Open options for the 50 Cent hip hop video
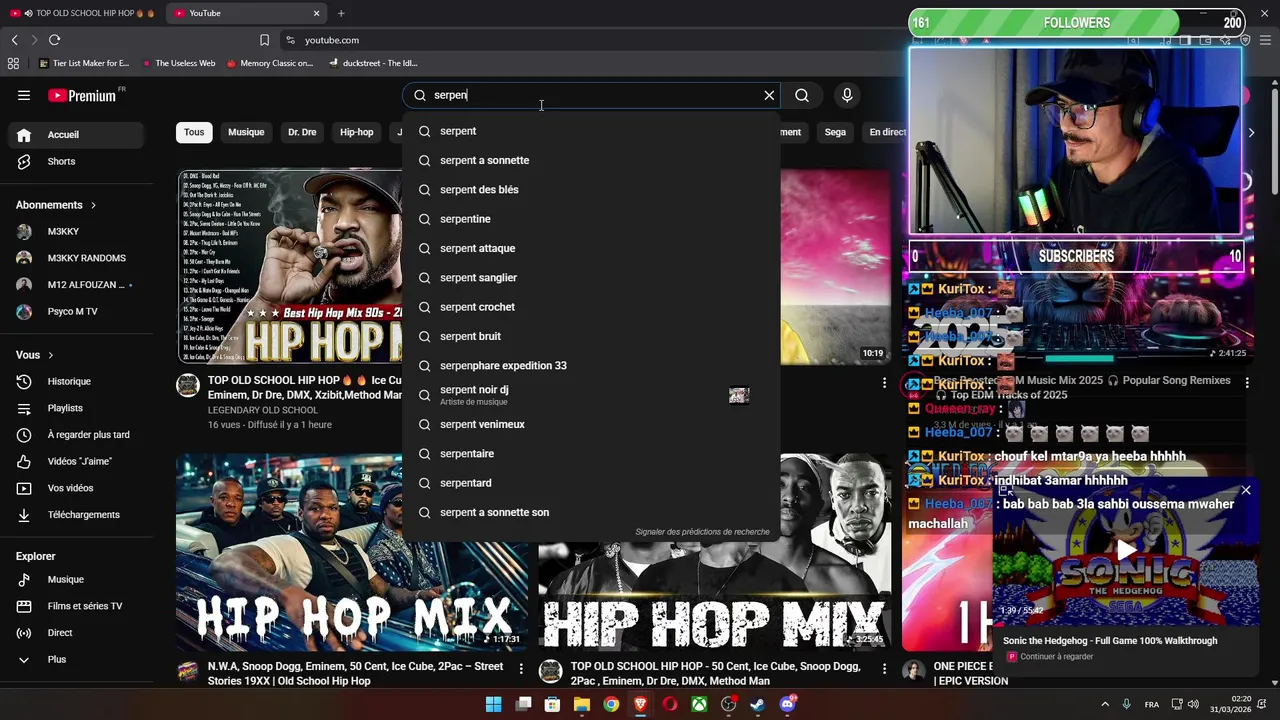The width and height of the screenshot is (1280, 720). (x=884, y=667)
